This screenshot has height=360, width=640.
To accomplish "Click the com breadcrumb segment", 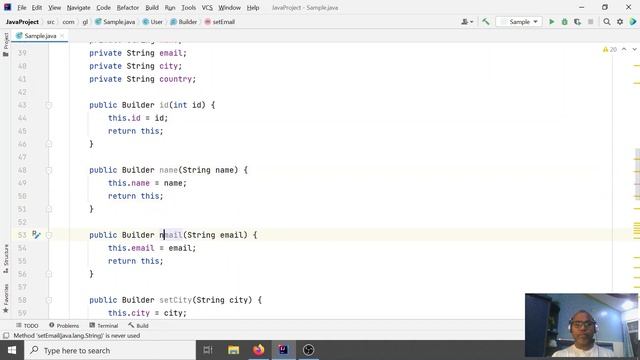I will click(x=68, y=22).
